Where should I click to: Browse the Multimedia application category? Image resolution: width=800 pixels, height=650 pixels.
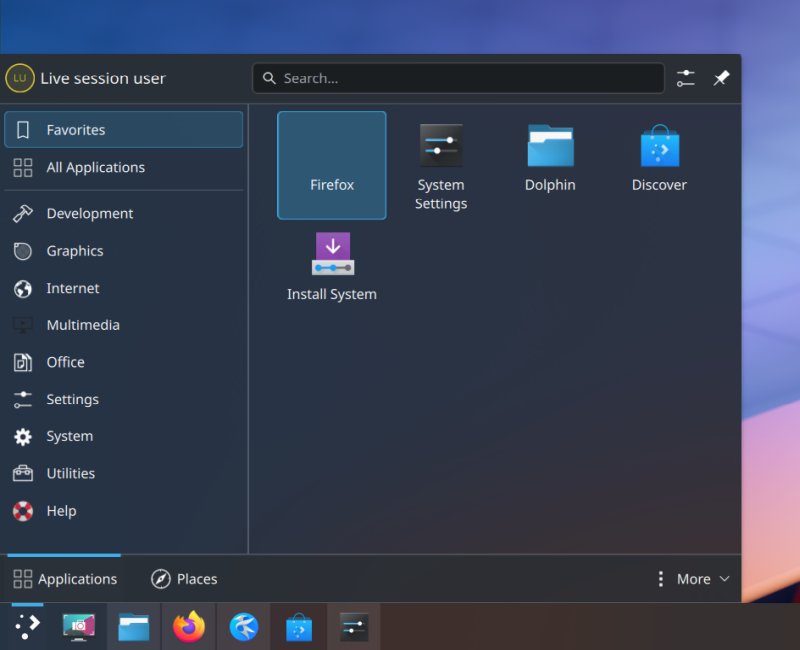click(x=83, y=325)
